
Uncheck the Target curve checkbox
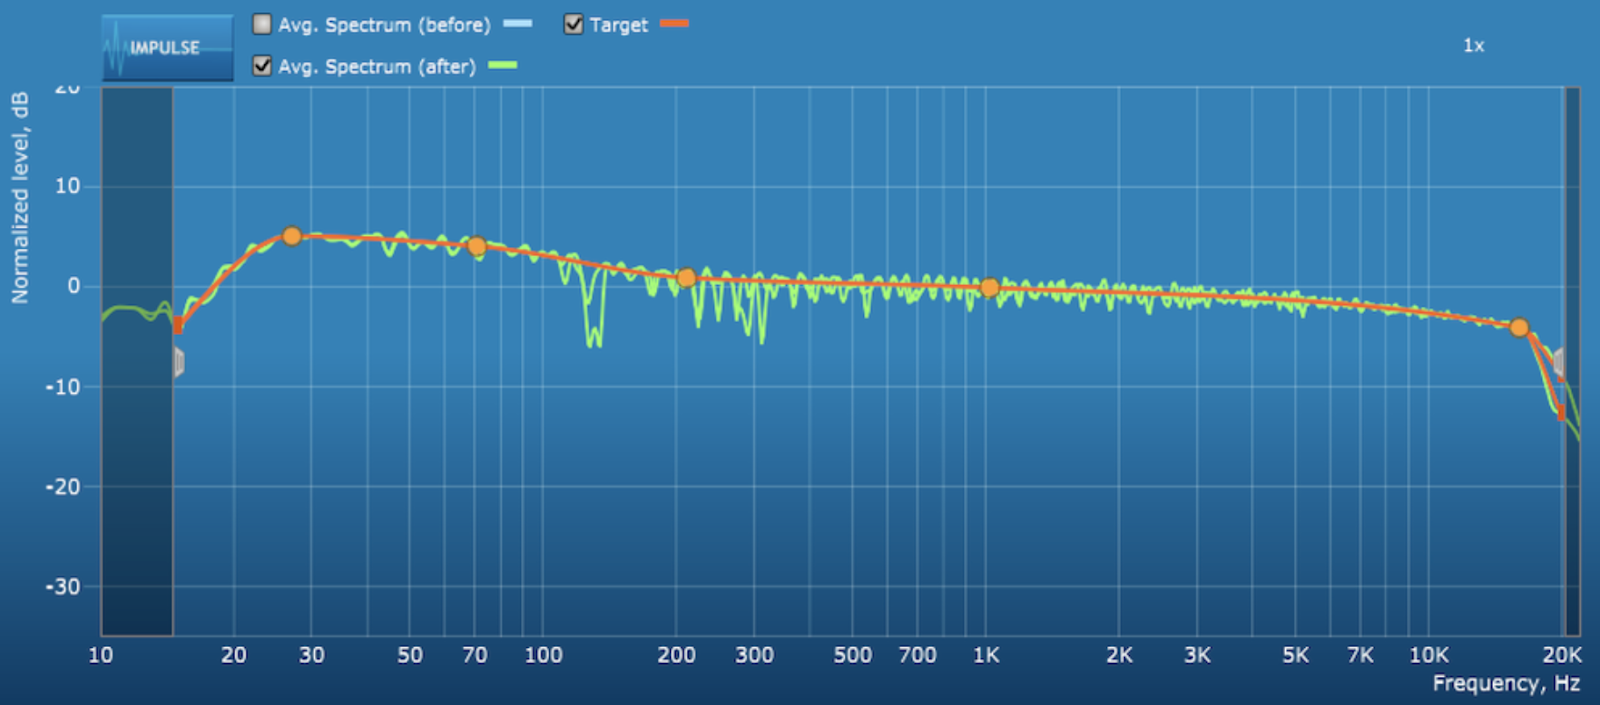573,24
